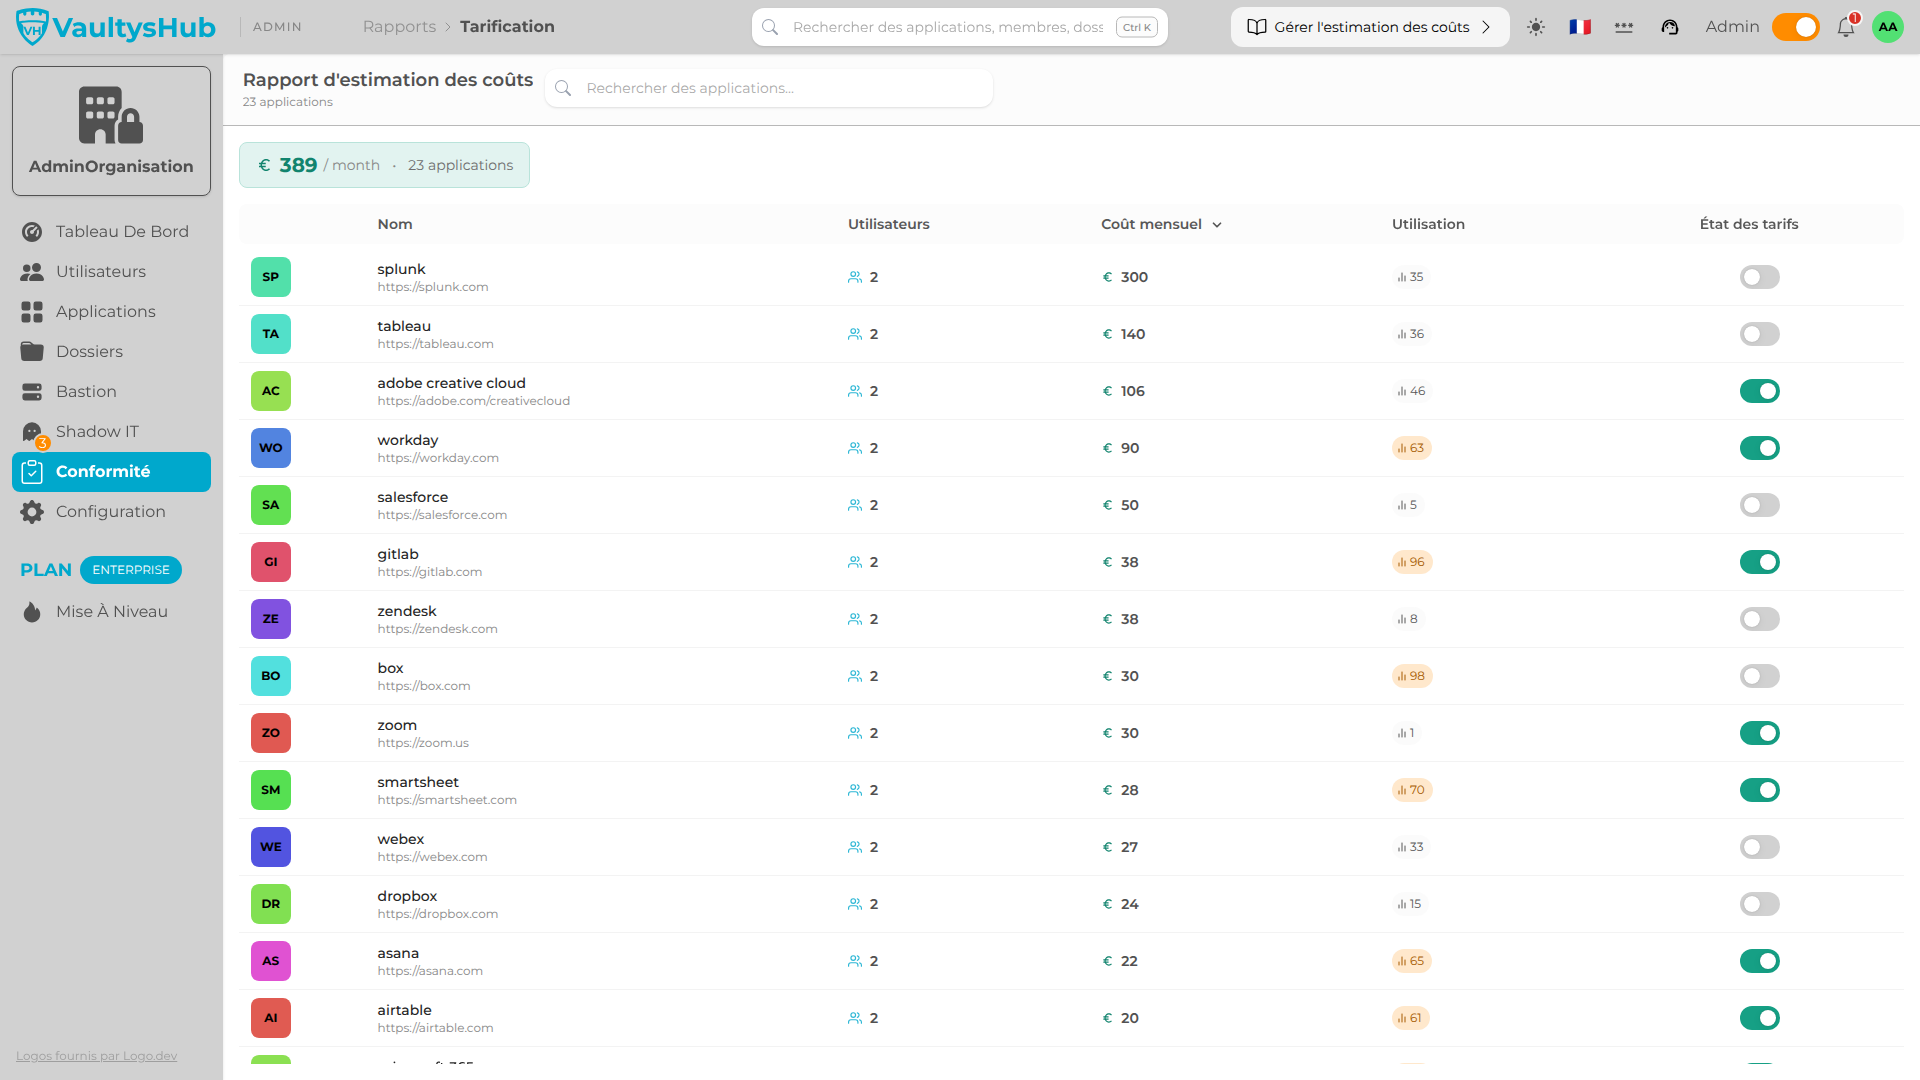
Task: Open the AA user avatar menu
Action: tap(1888, 27)
